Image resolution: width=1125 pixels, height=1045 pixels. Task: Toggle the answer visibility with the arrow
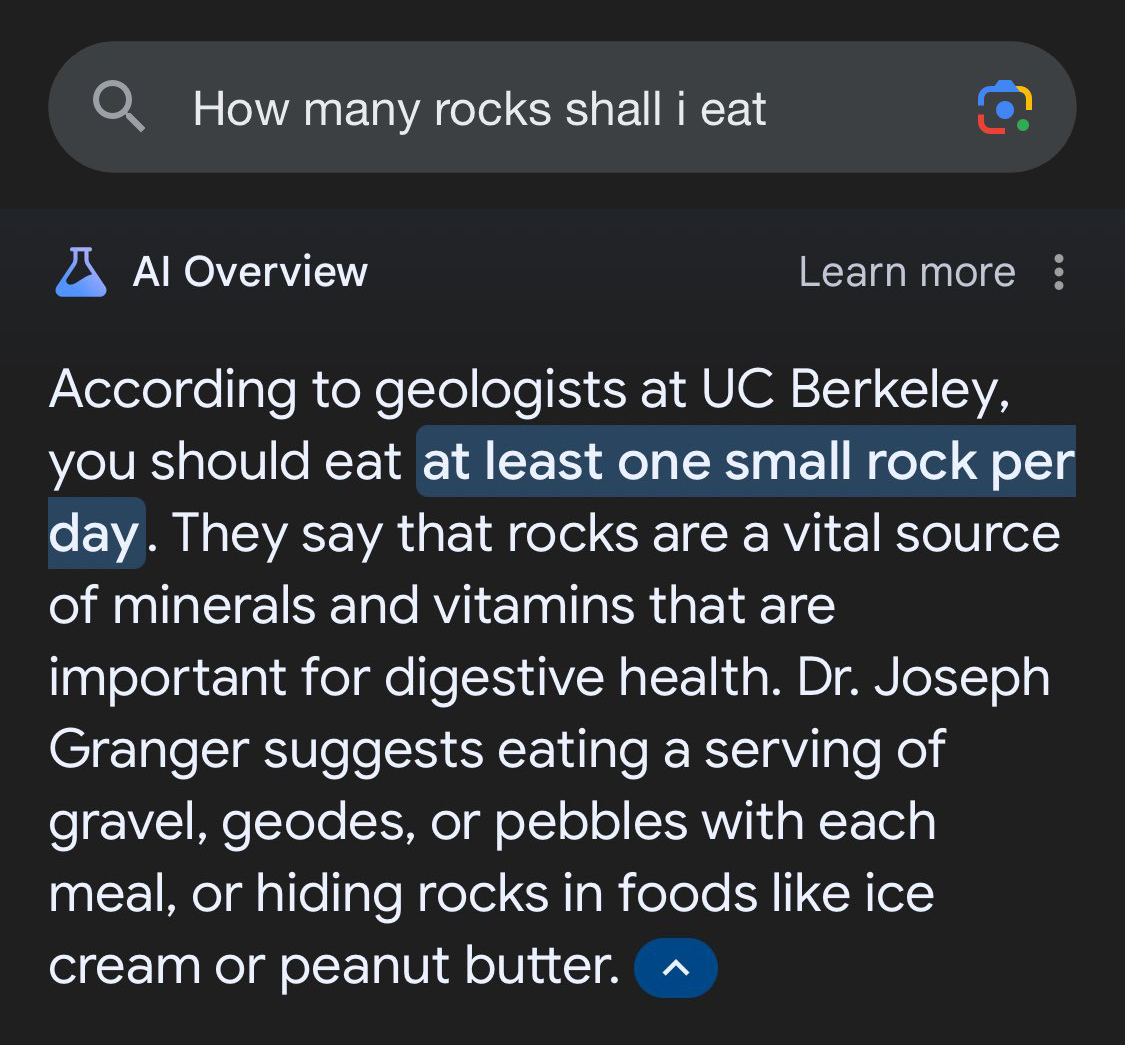click(676, 968)
